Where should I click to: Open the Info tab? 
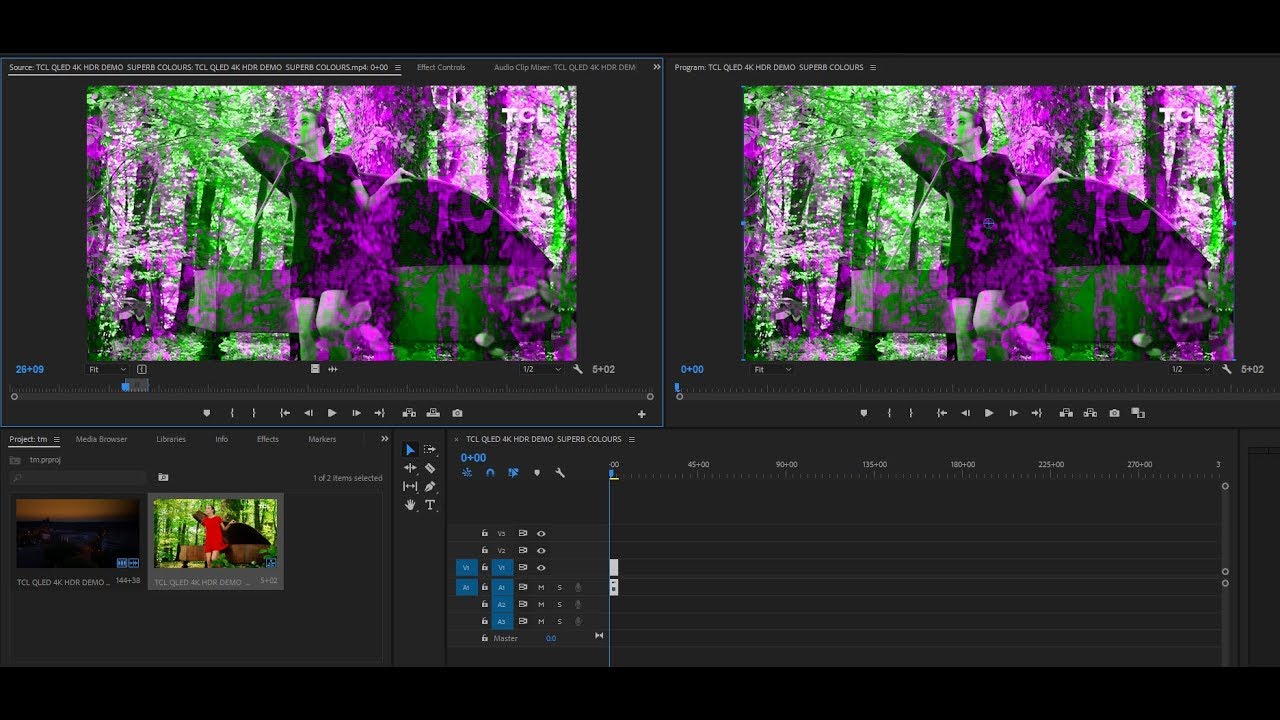222,439
